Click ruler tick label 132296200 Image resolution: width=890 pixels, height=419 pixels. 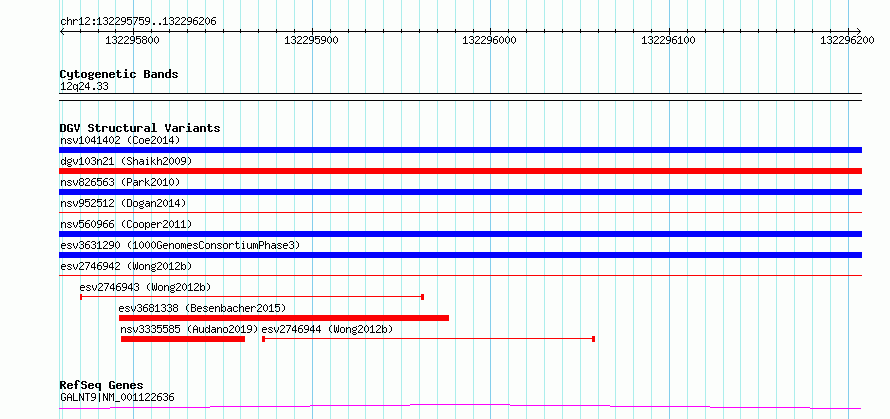click(846, 40)
